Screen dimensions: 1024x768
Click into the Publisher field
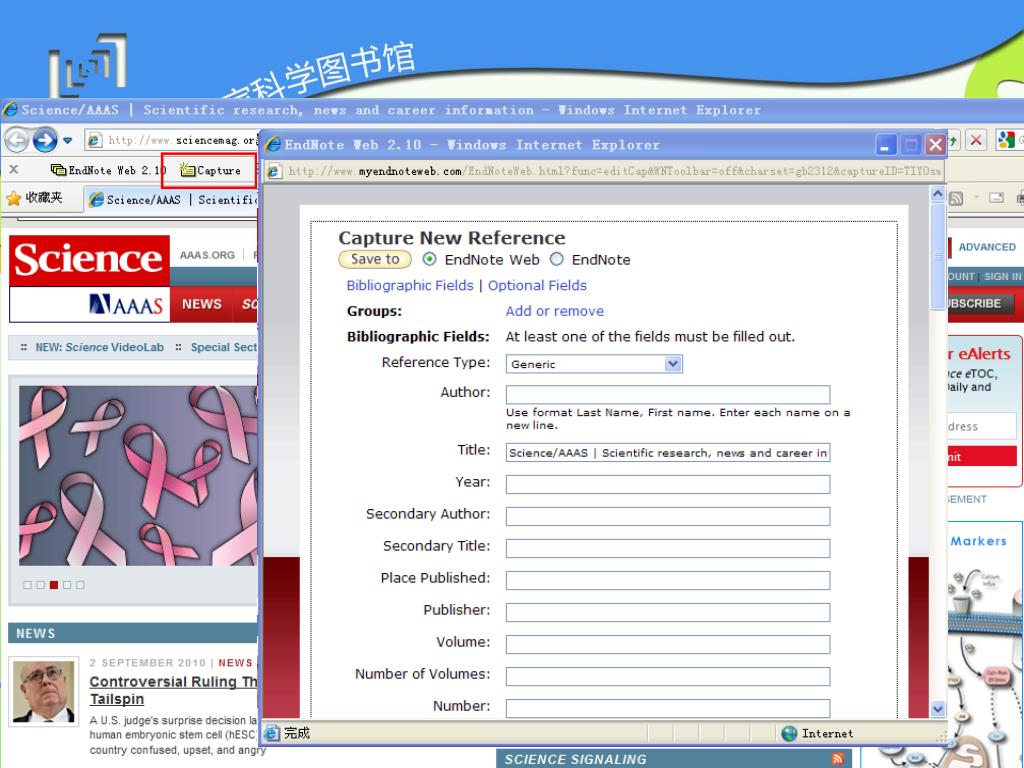pos(667,612)
